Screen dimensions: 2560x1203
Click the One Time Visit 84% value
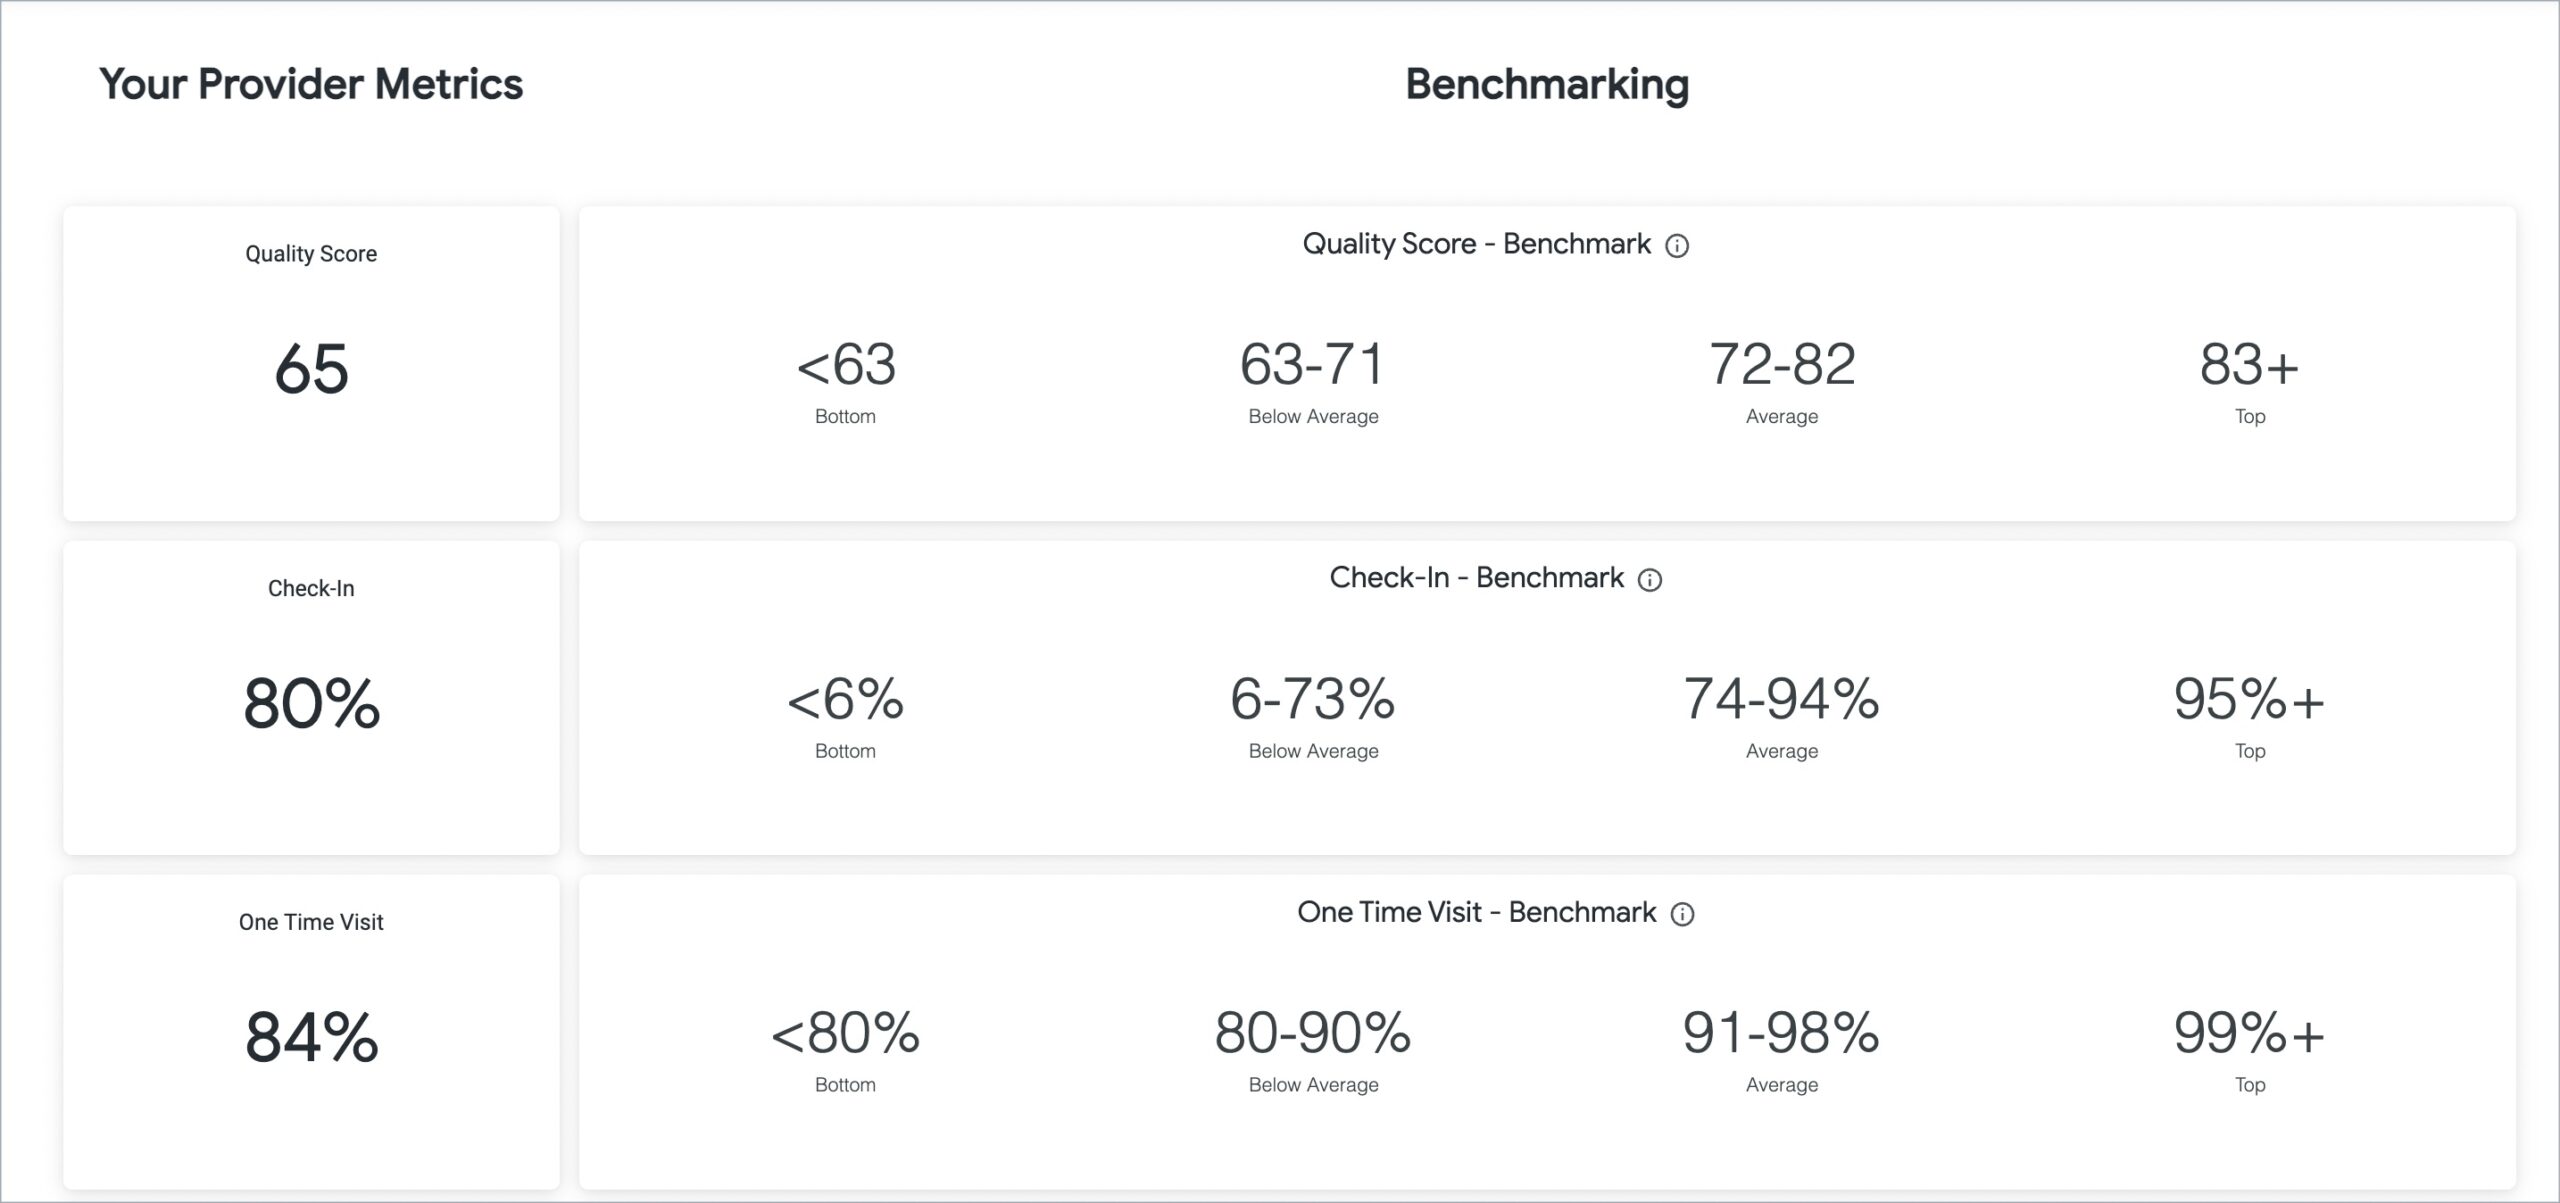[x=311, y=1037]
